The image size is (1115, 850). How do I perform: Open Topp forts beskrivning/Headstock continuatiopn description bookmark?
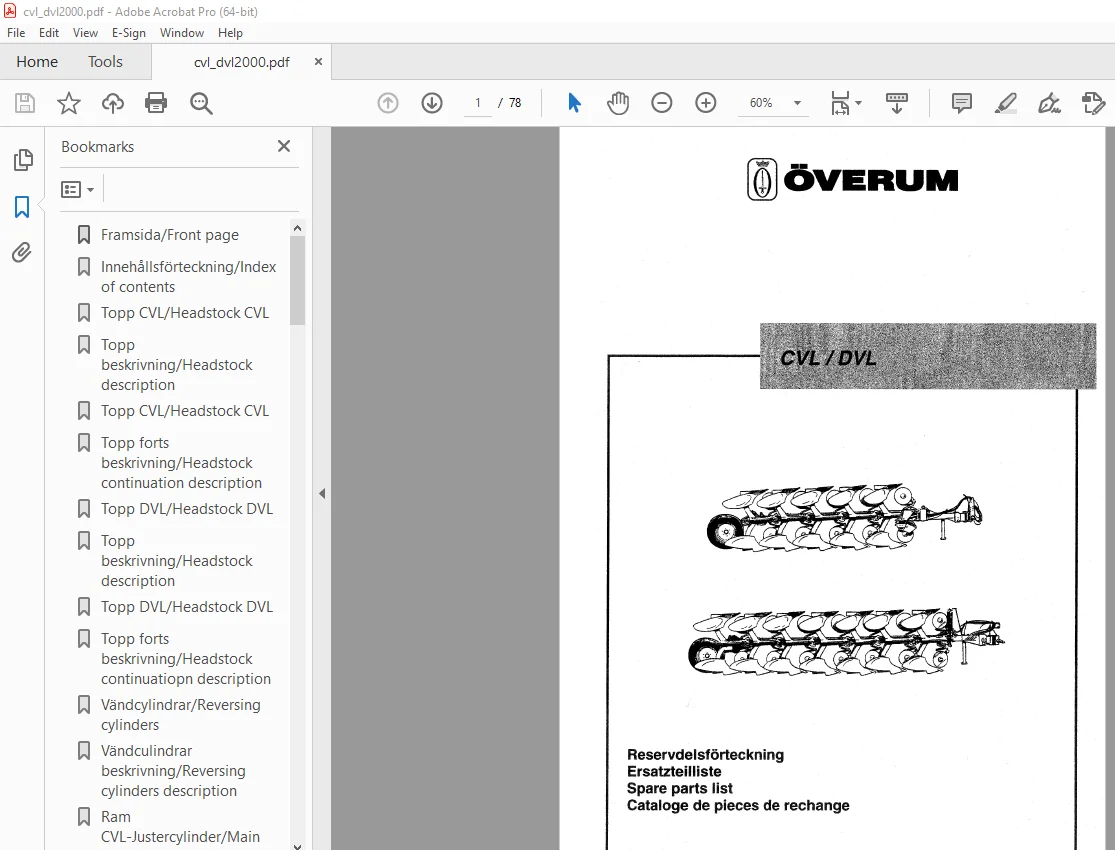click(x=186, y=659)
